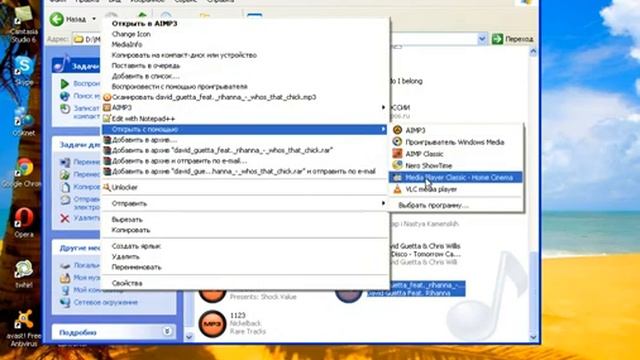640x360 pixels.
Task: Select Edit with Notepad++
Action: 244,119
